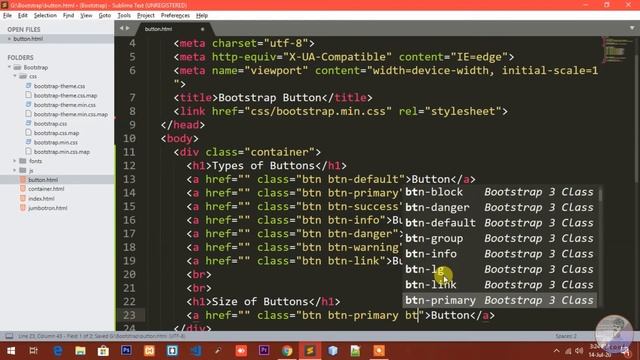Click the autocomplete popup scrollbar

pyautogui.click(x=600, y=195)
